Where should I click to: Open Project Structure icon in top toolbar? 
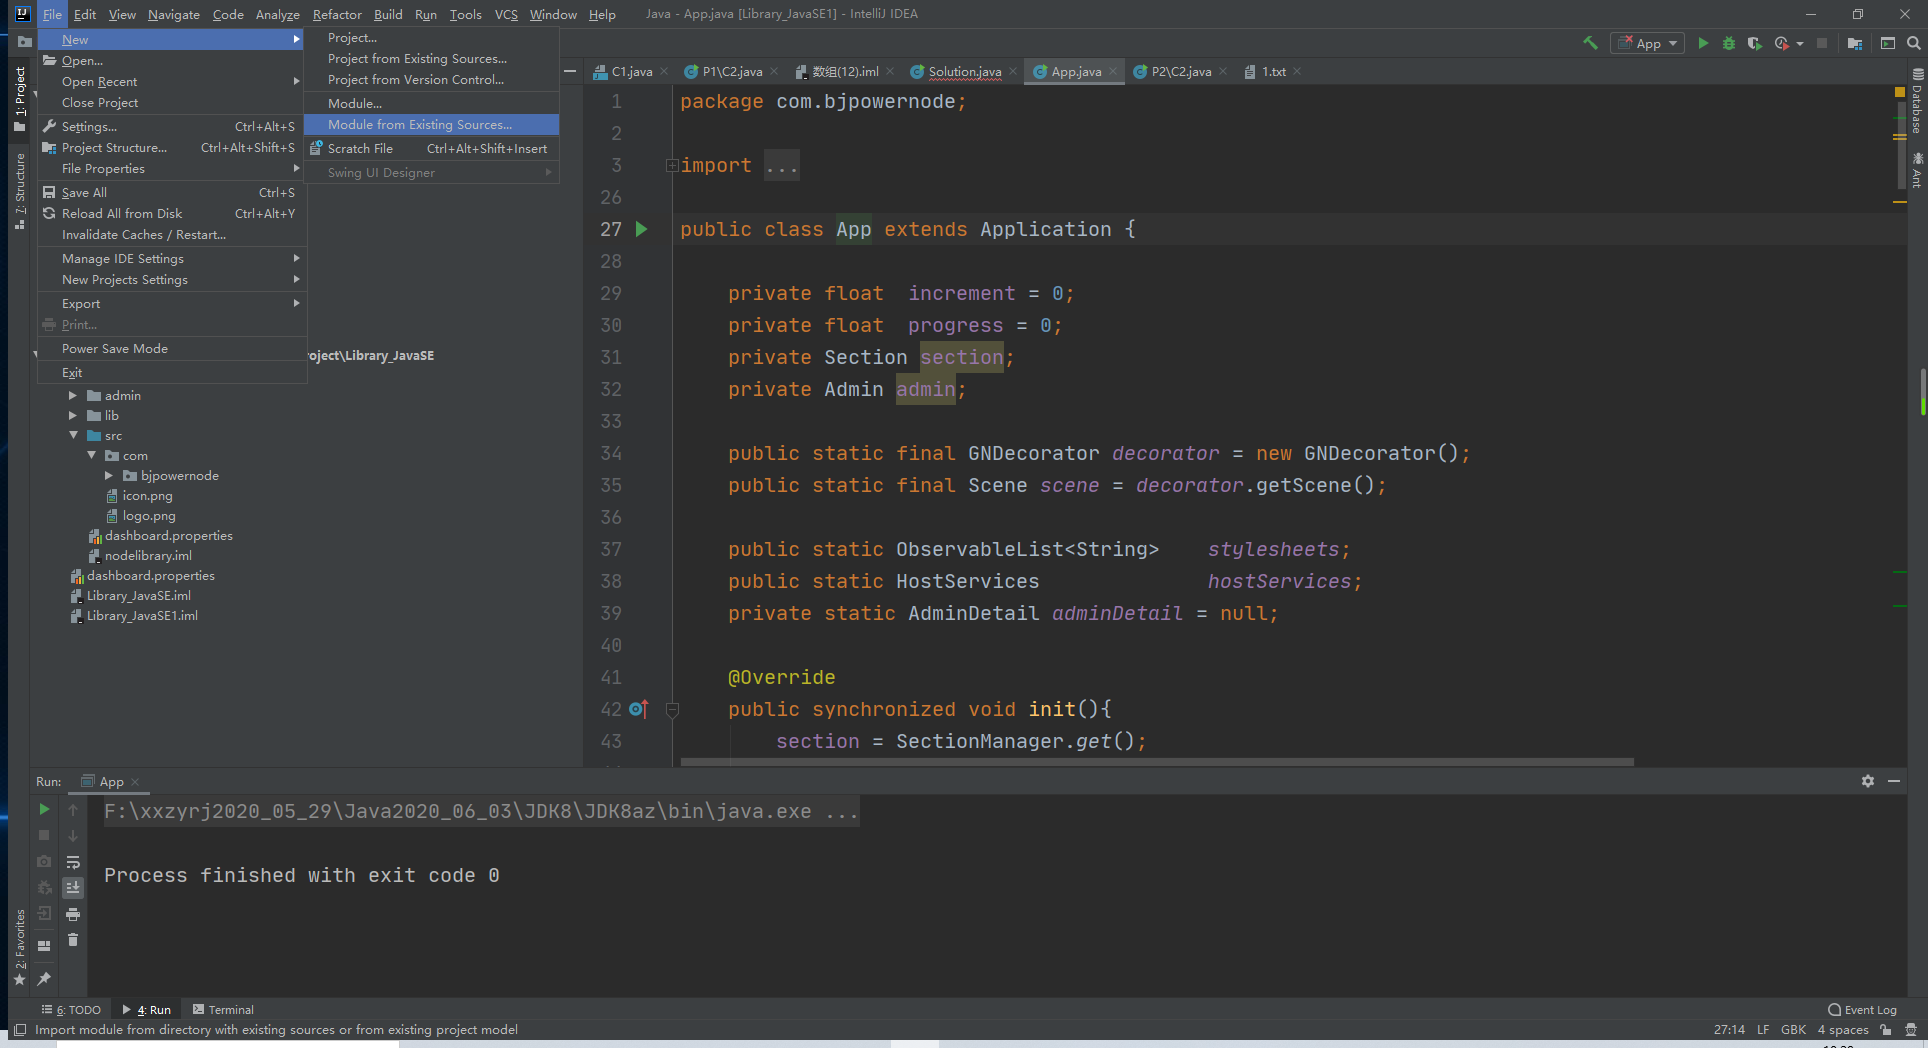coord(1855,43)
